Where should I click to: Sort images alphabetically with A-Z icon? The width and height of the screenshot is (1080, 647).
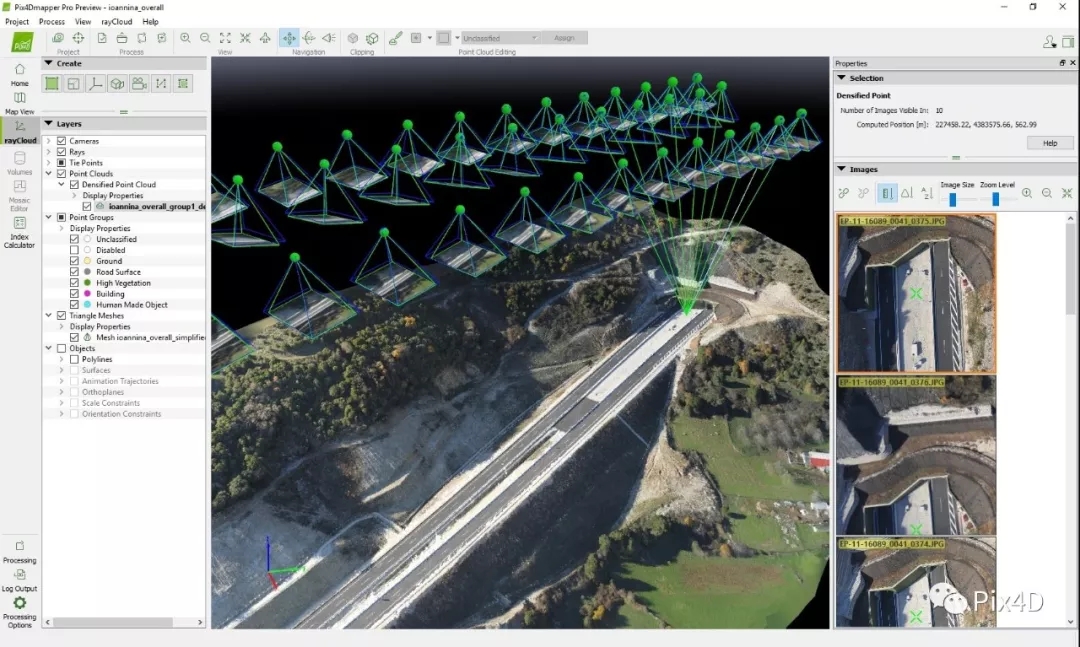point(927,193)
